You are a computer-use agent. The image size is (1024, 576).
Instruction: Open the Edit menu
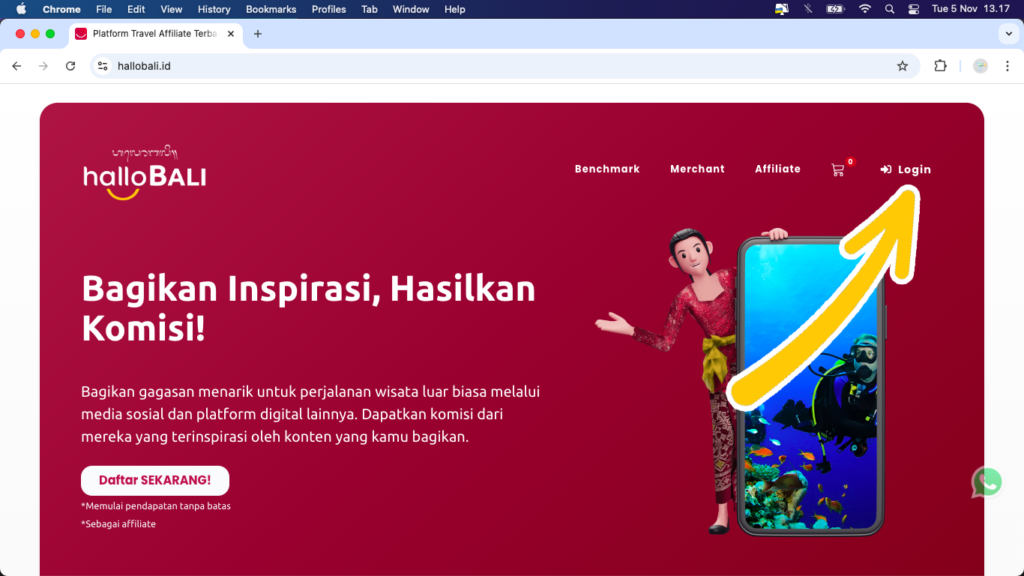136,9
